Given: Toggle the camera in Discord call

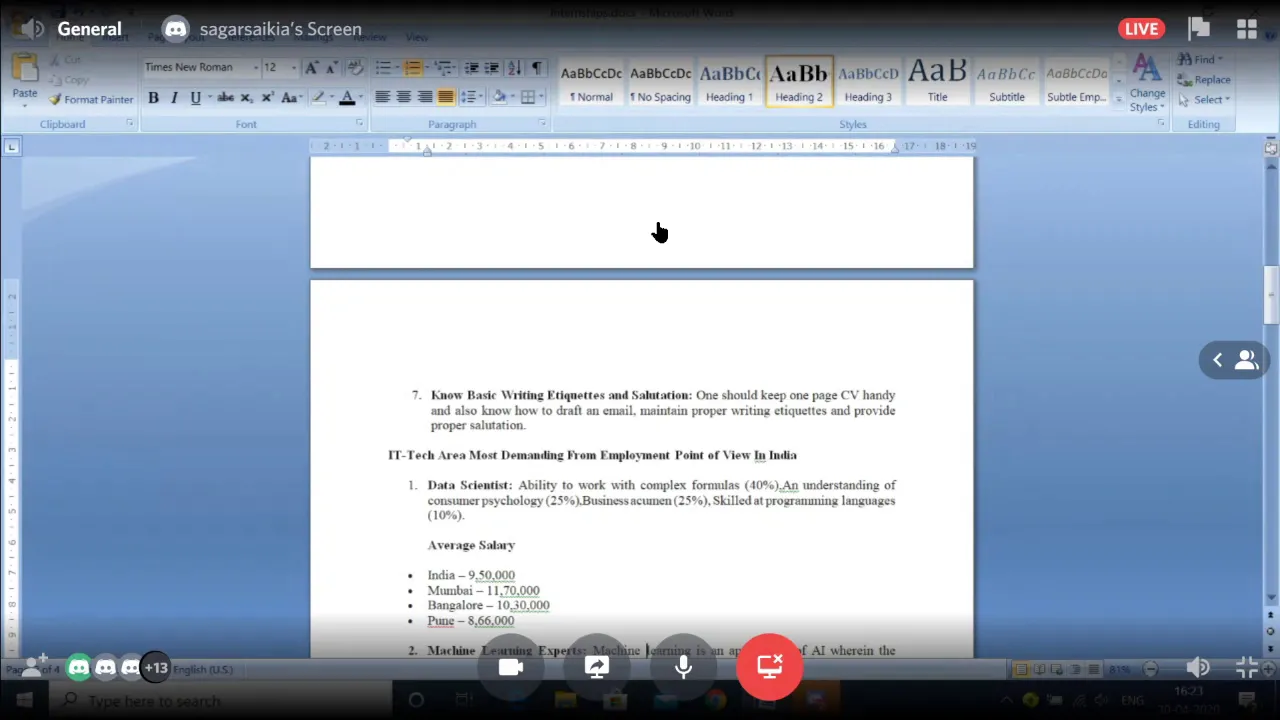Looking at the screenshot, I should click(511, 667).
